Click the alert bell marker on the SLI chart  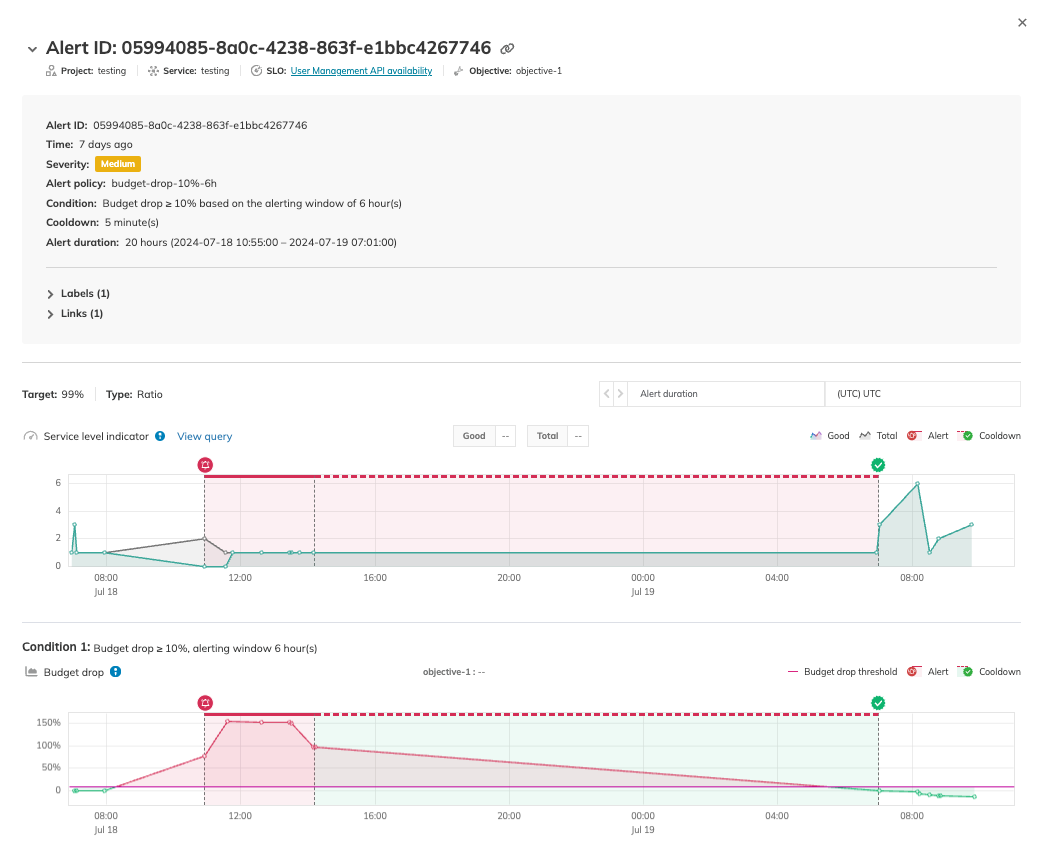[x=206, y=464]
